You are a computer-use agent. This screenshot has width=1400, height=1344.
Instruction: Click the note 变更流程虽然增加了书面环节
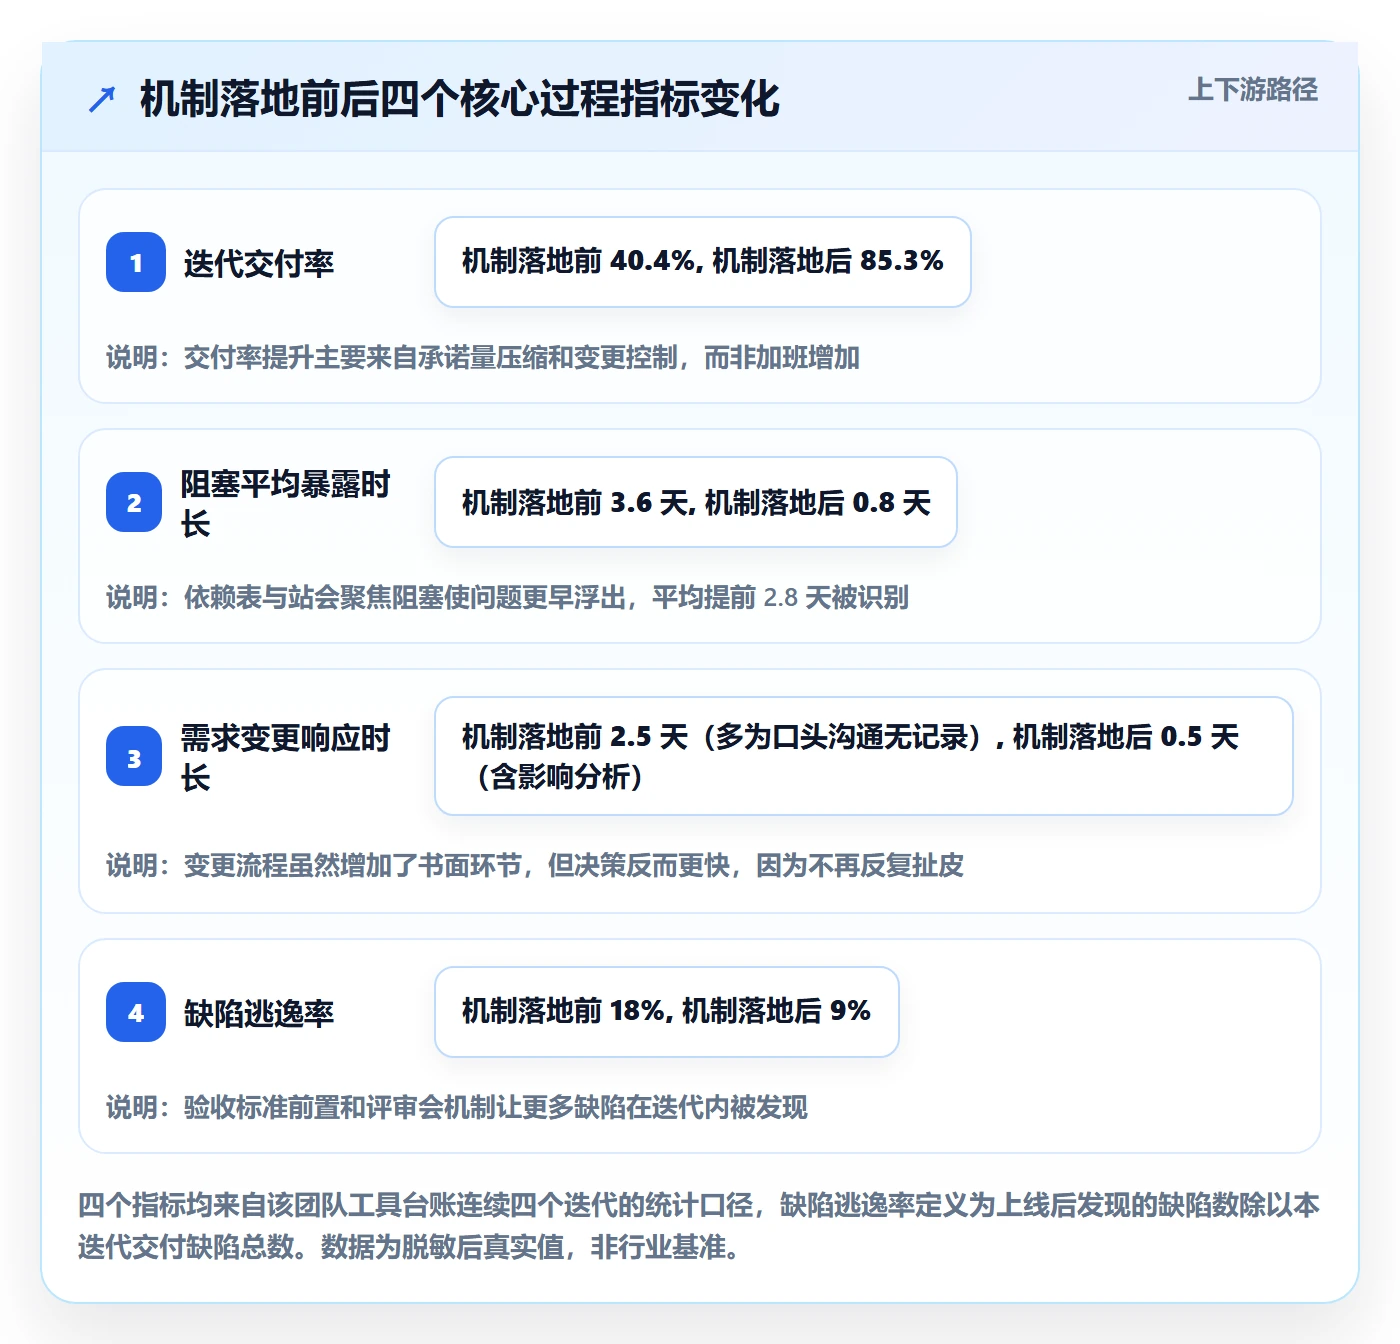(535, 865)
